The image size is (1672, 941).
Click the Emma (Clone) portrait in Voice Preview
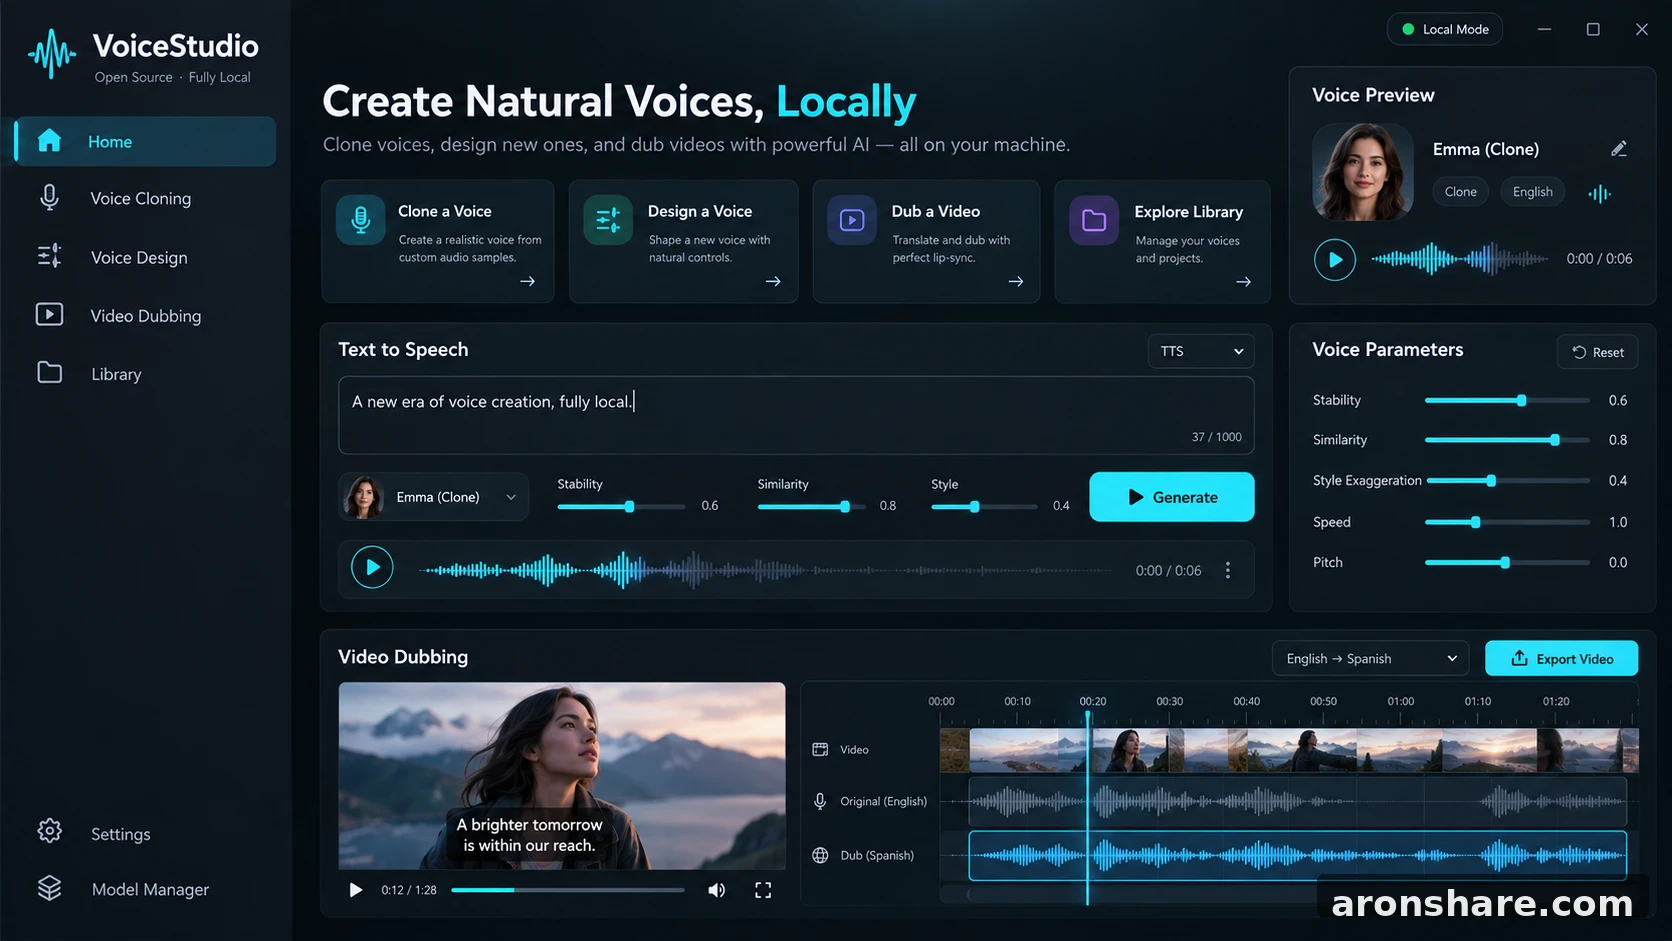(x=1363, y=172)
